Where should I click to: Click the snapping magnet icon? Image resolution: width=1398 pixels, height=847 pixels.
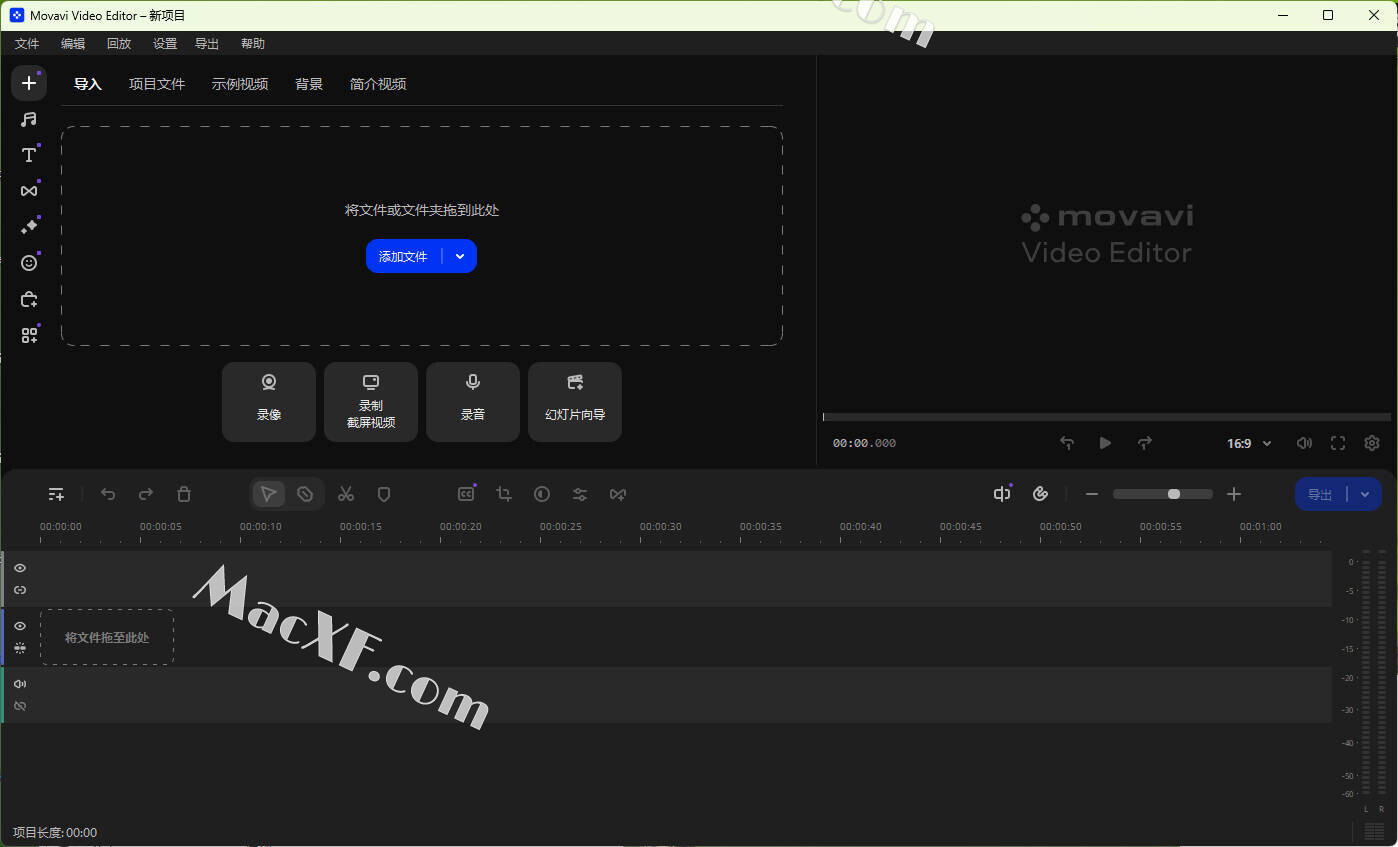point(1040,494)
